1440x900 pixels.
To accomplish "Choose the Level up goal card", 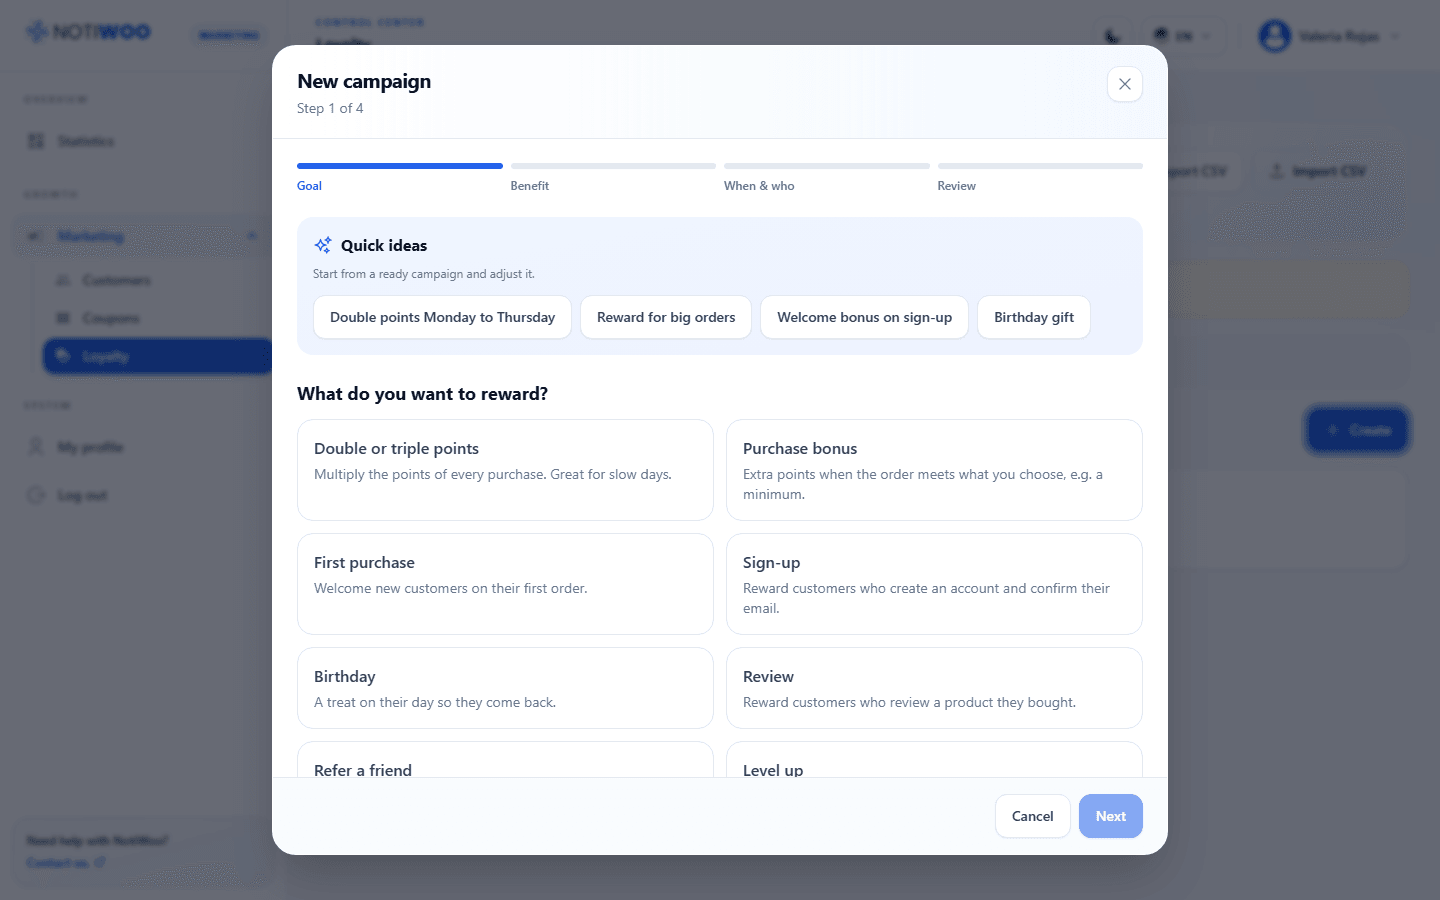I will [934, 760].
